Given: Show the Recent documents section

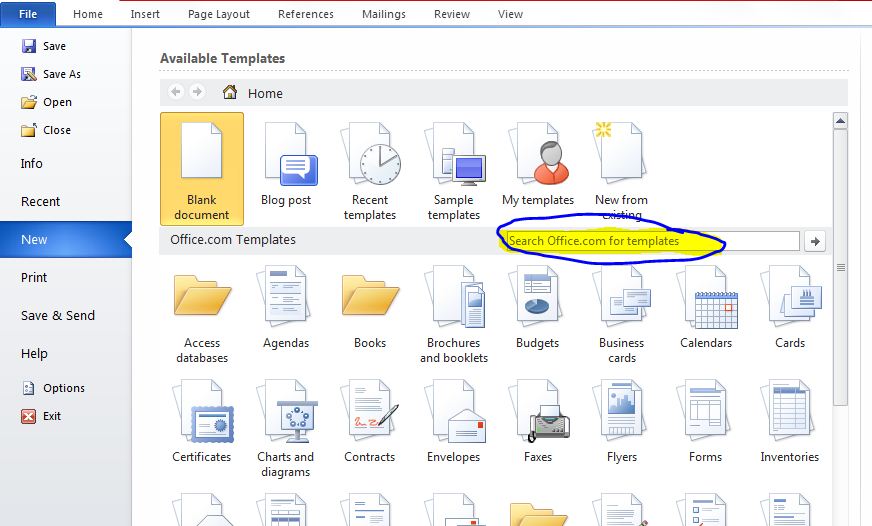Looking at the screenshot, I should click(x=41, y=201).
